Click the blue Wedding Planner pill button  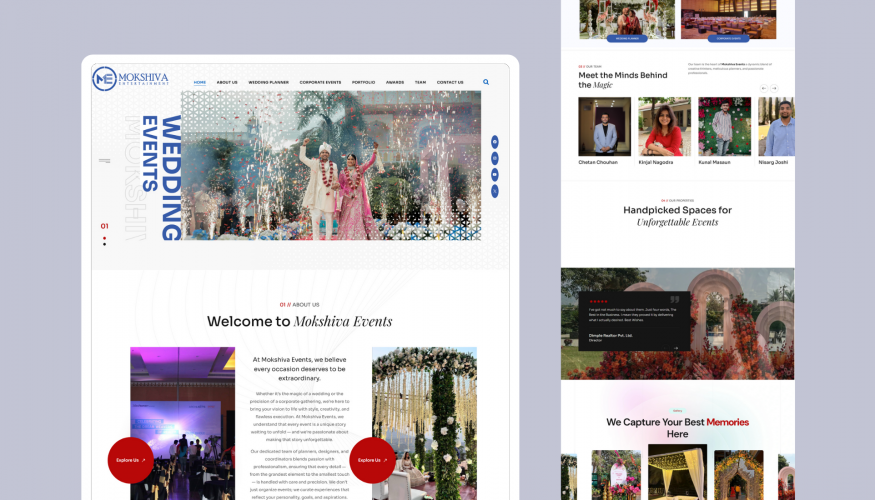627,39
